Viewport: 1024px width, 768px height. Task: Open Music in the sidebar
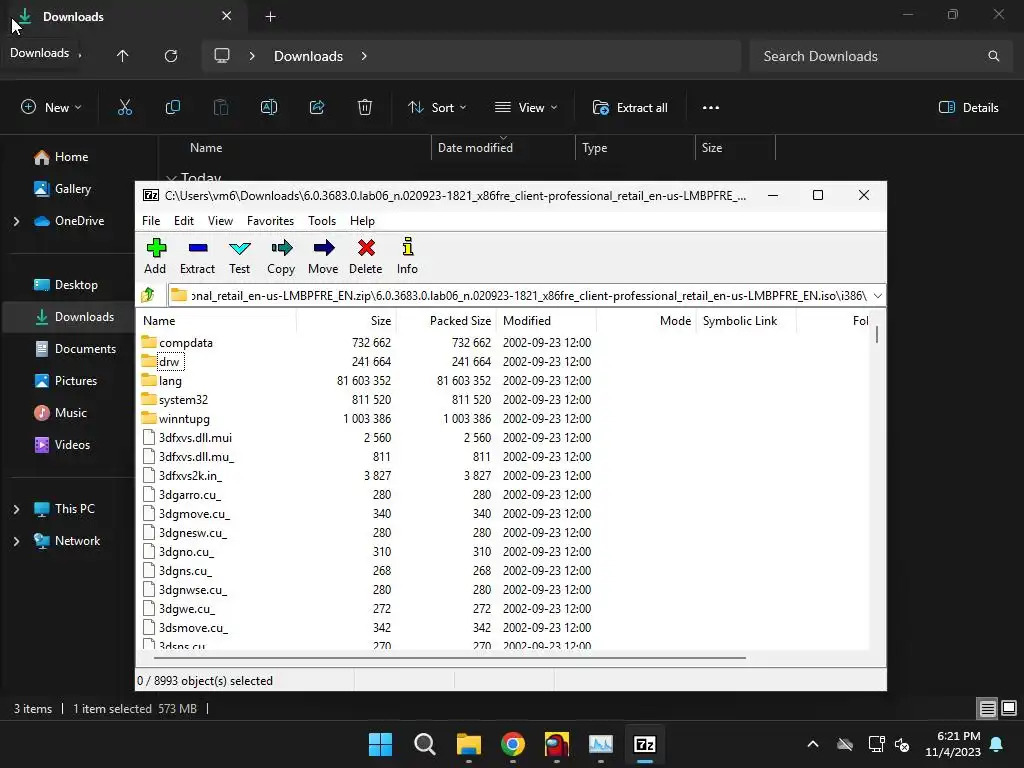71,413
